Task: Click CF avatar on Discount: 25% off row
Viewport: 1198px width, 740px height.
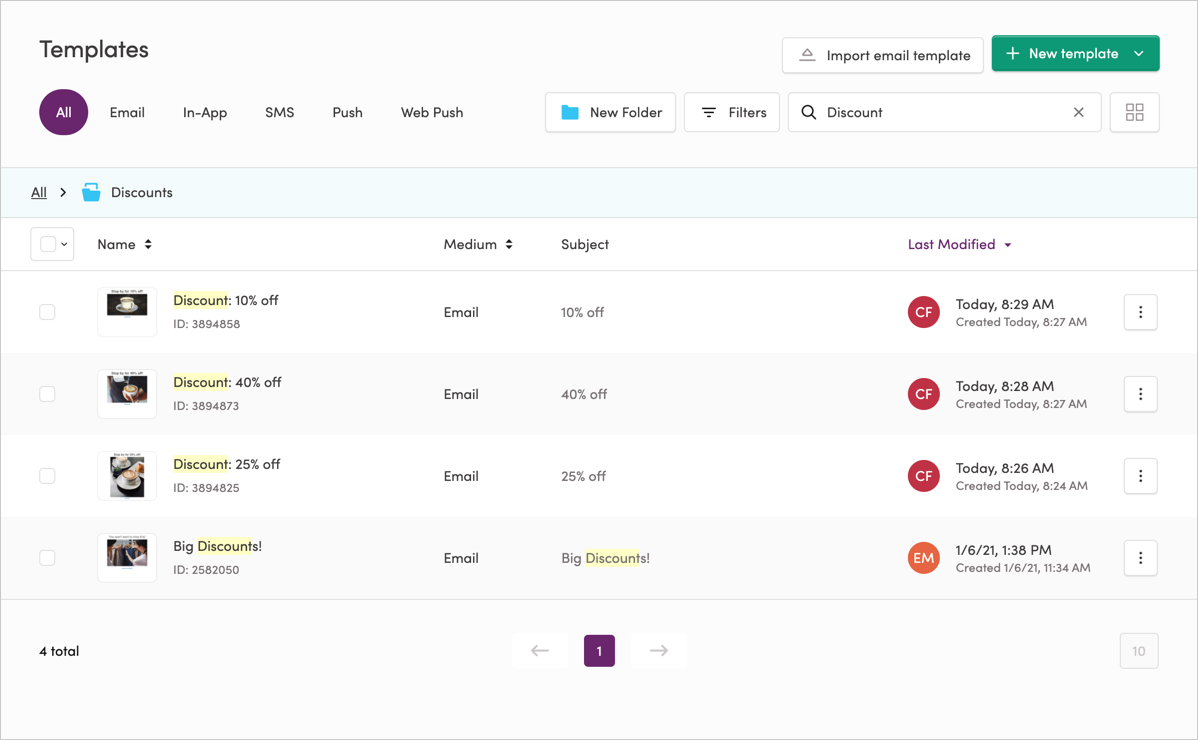Action: click(924, 476)
